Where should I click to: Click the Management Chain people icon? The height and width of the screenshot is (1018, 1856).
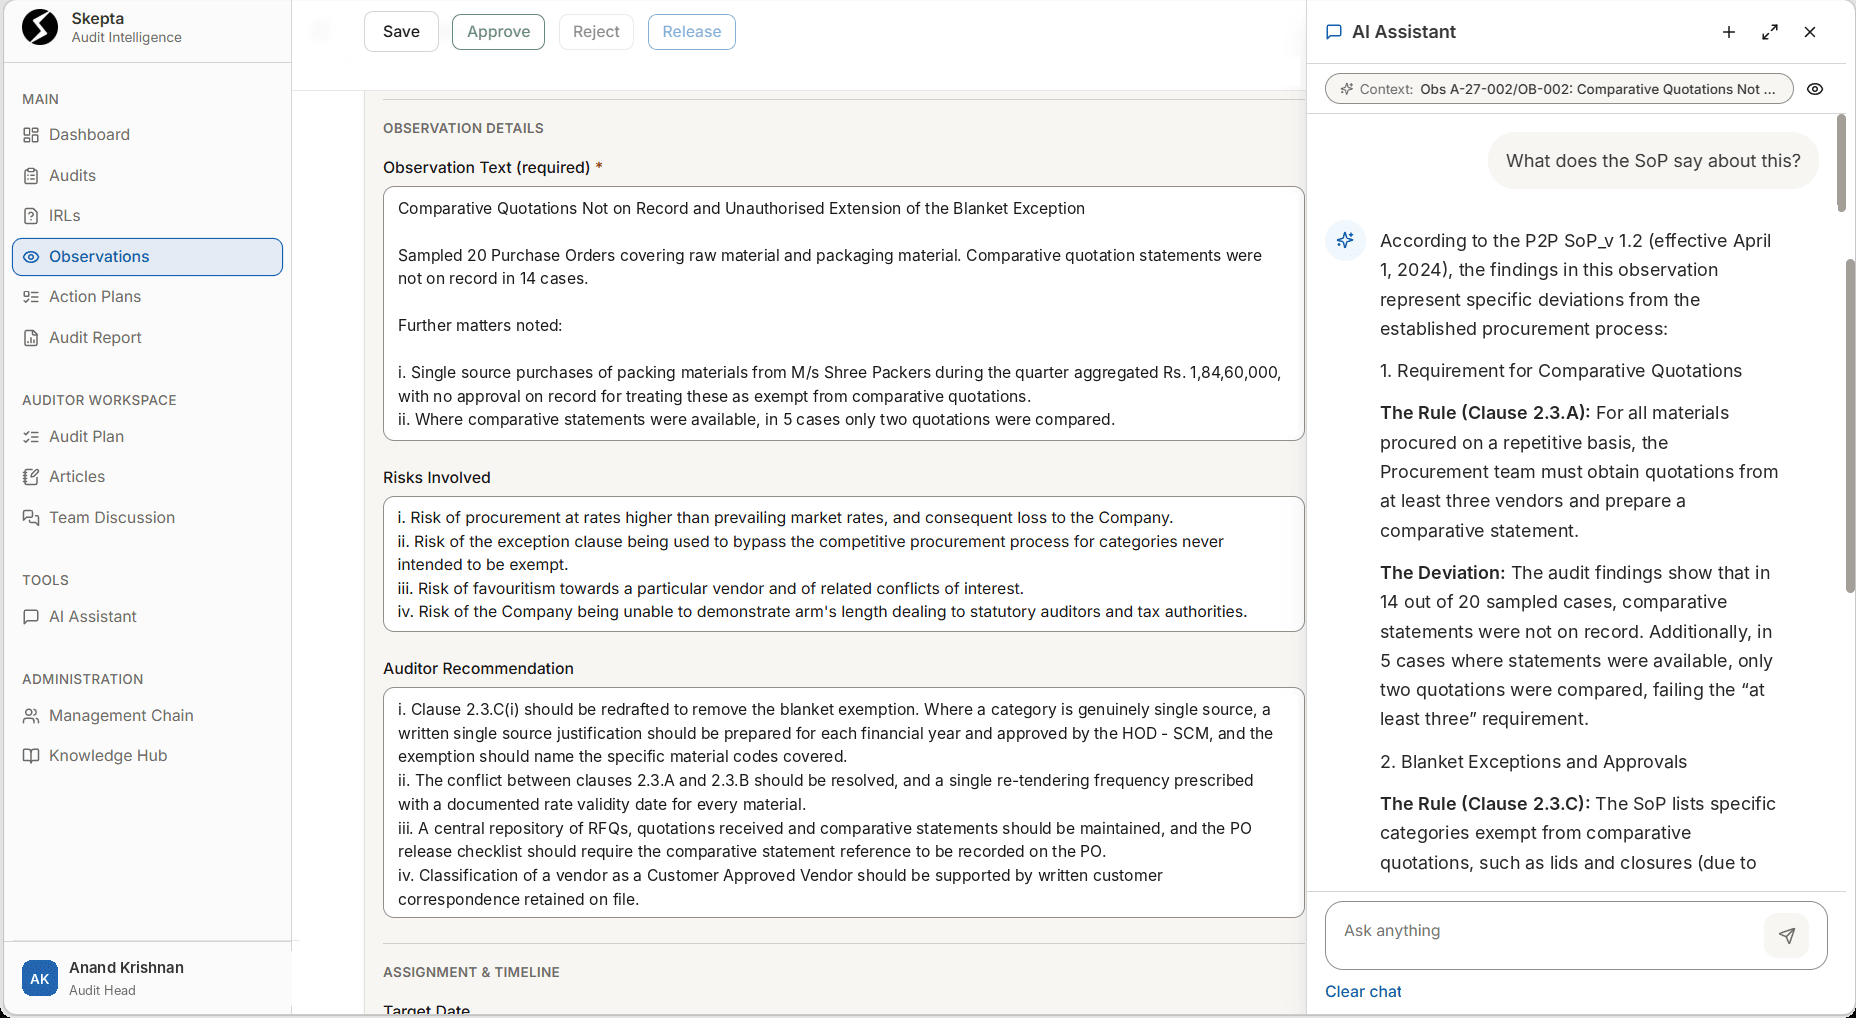click(x=31, y=716)
